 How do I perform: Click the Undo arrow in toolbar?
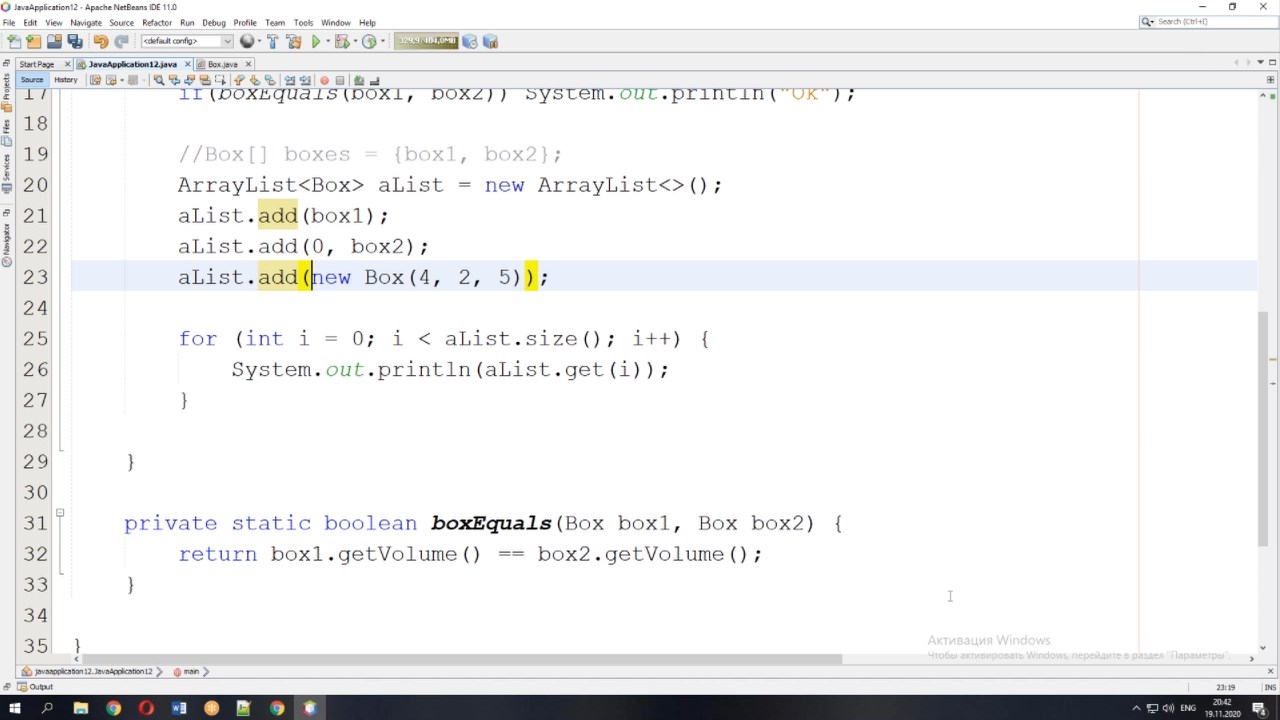(x=100, y=41)
